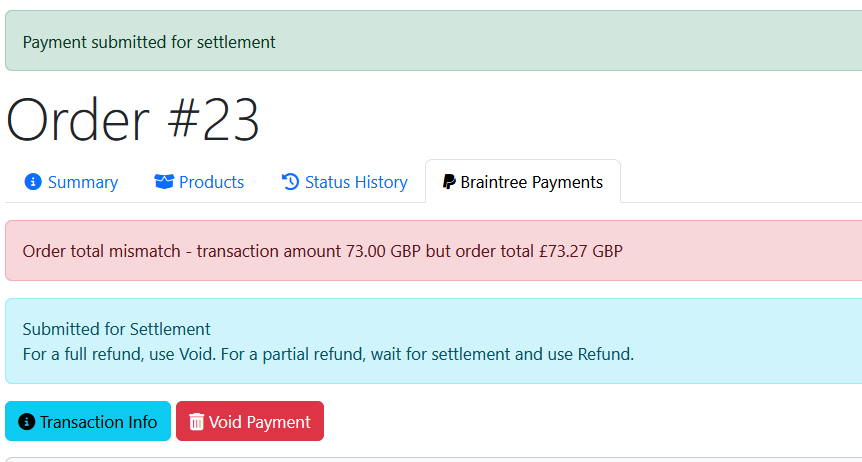Click the clock-arrow icon beside Status History
The image size is (862, 462).
pos(290,182)
